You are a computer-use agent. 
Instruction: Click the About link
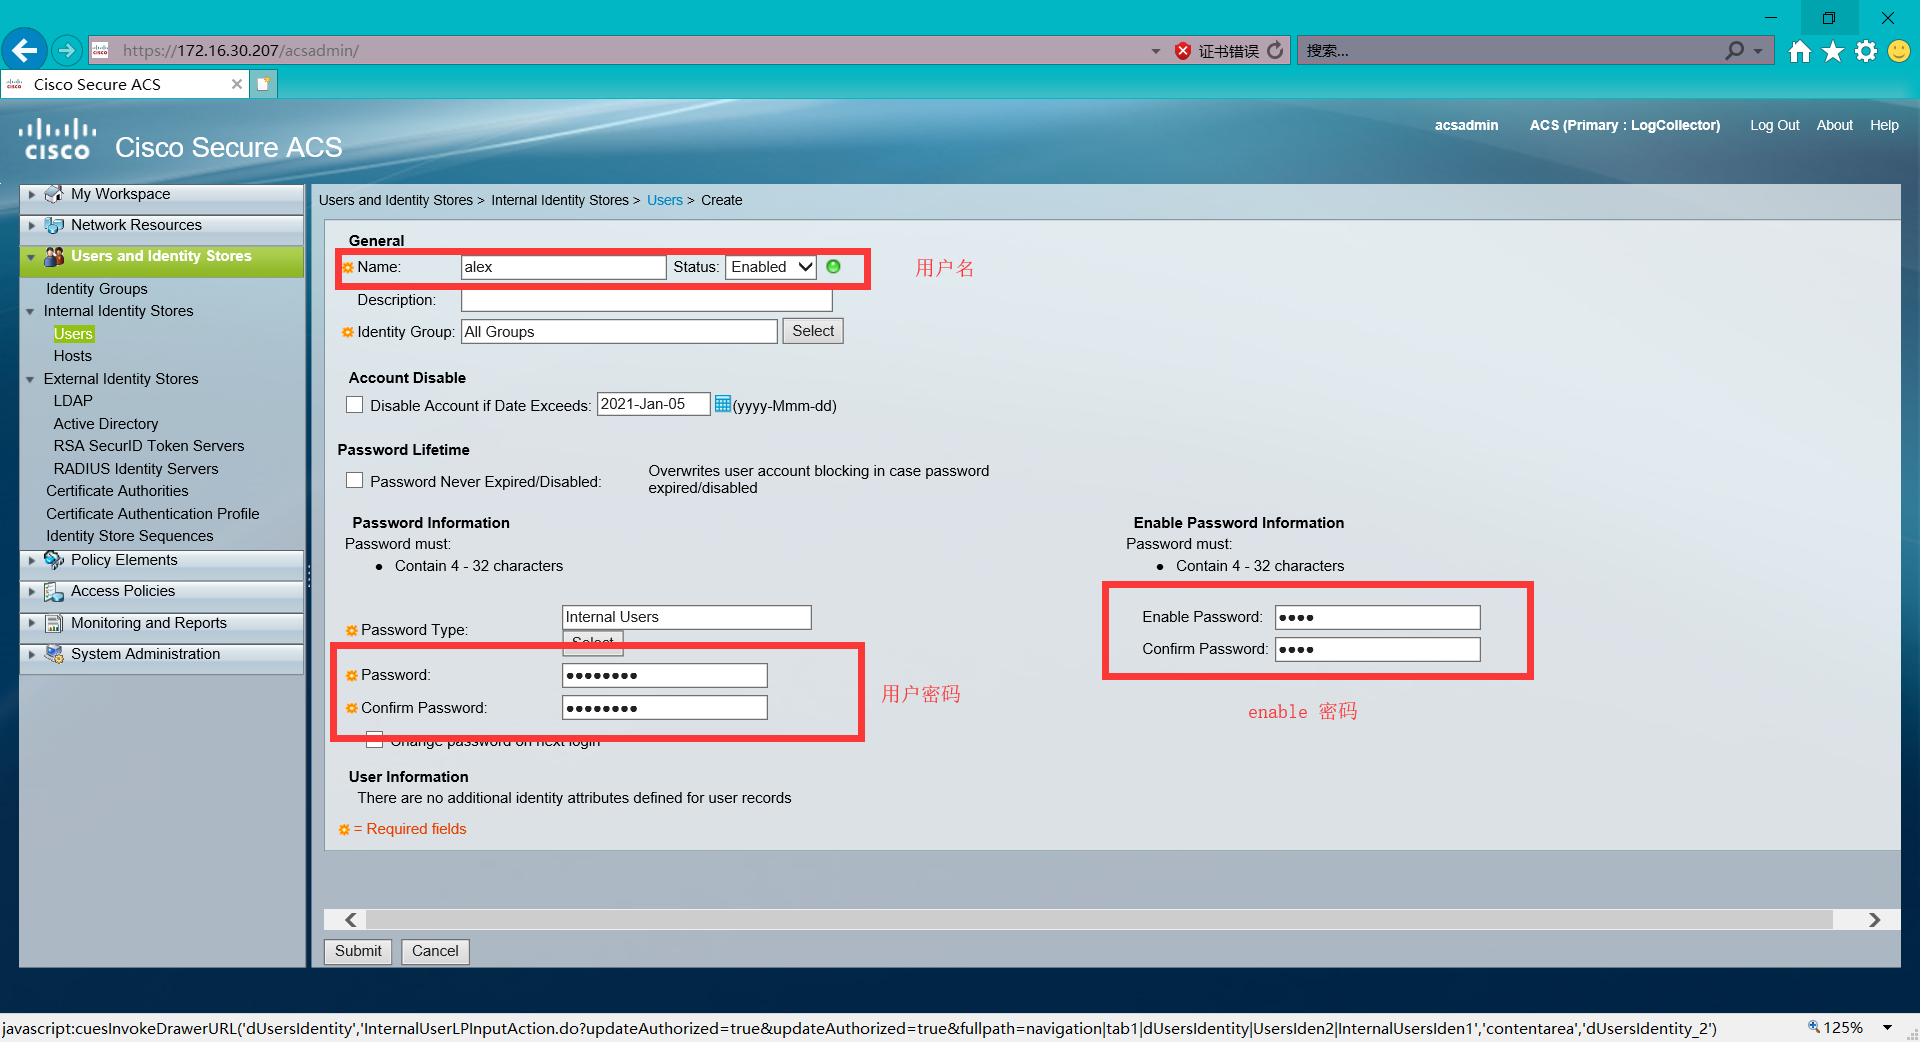point(1834,125)
